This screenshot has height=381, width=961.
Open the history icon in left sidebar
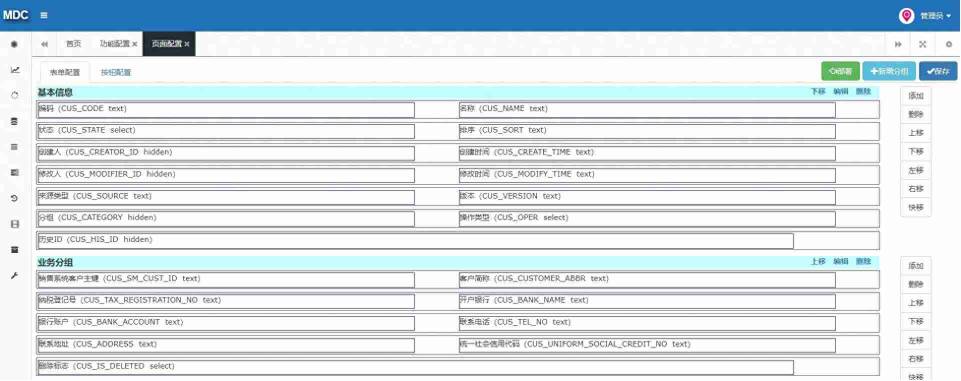coord(15,198)
